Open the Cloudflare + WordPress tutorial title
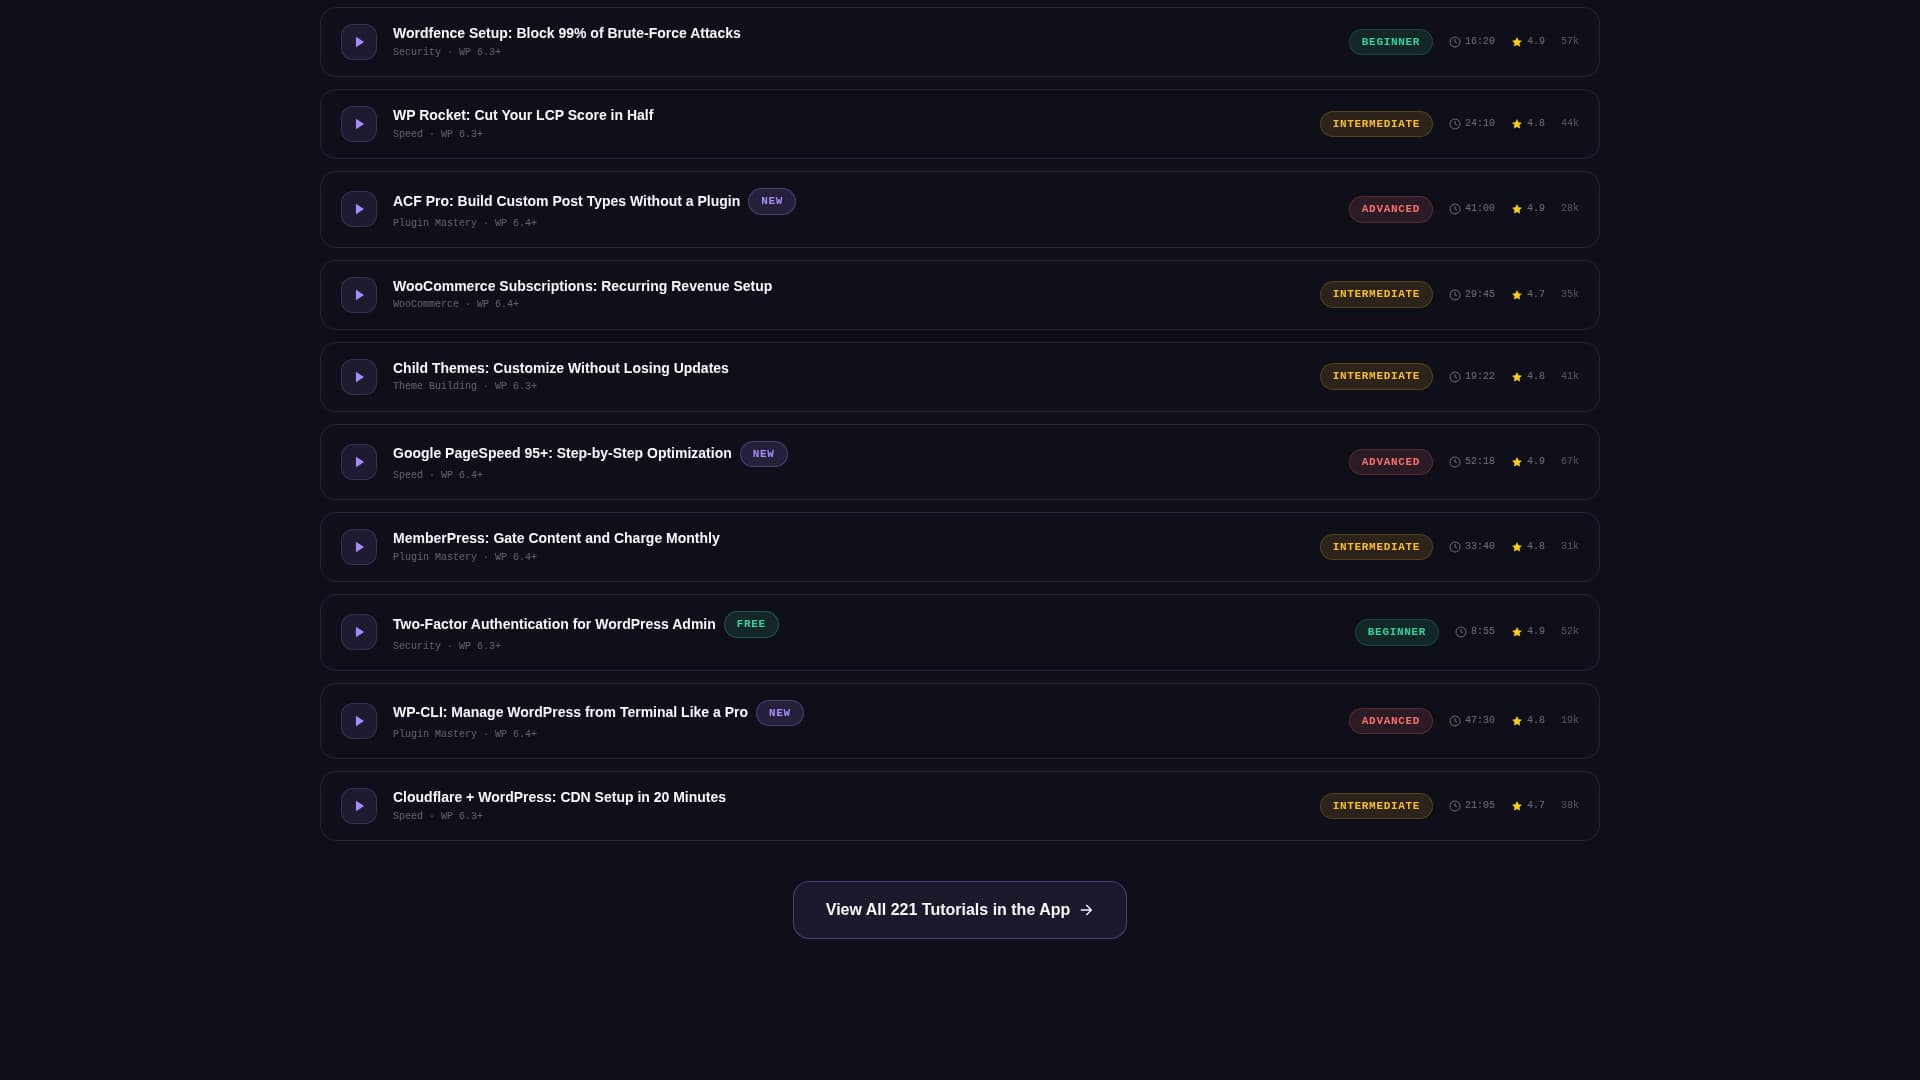 559,797
